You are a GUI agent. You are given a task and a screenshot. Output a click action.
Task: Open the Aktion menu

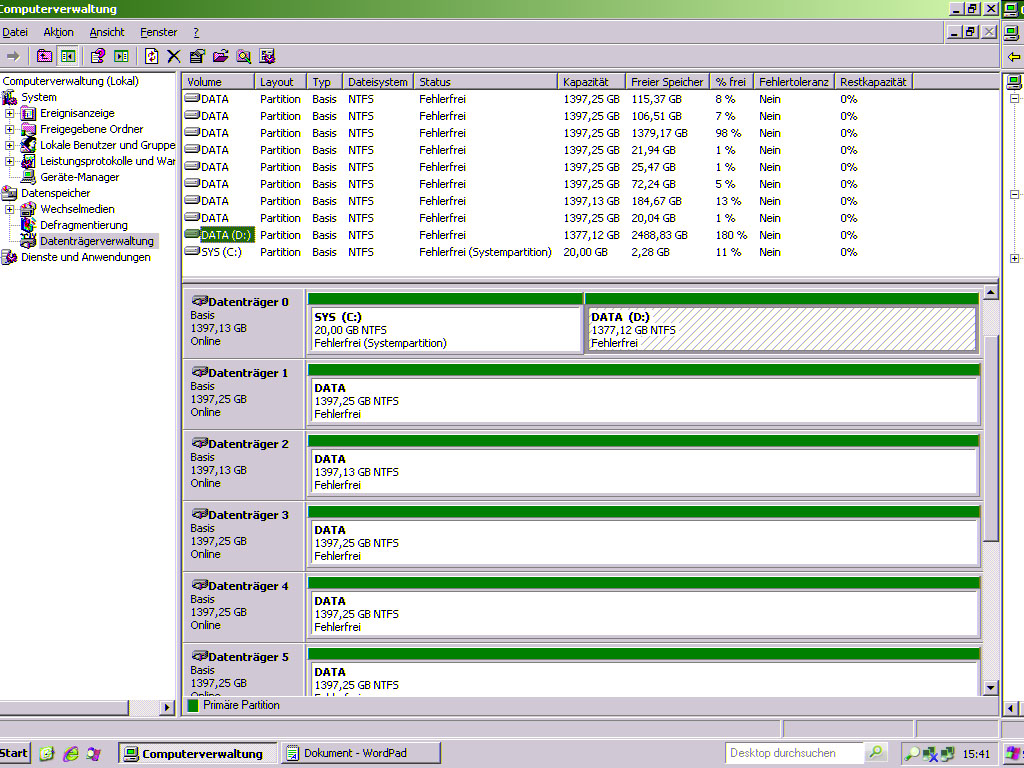(58, 32)
